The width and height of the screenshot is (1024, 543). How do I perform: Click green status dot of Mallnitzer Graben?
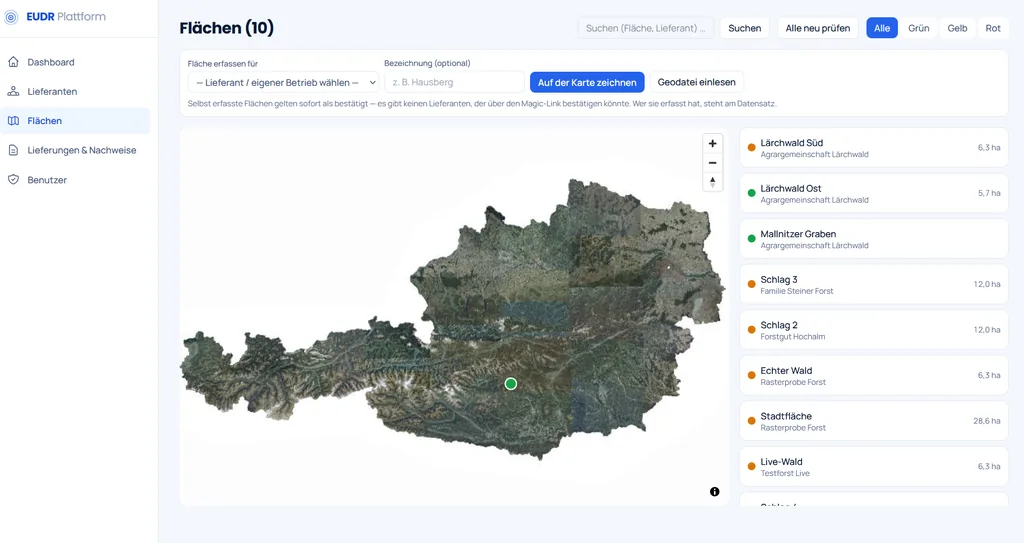tap(752, 239)
